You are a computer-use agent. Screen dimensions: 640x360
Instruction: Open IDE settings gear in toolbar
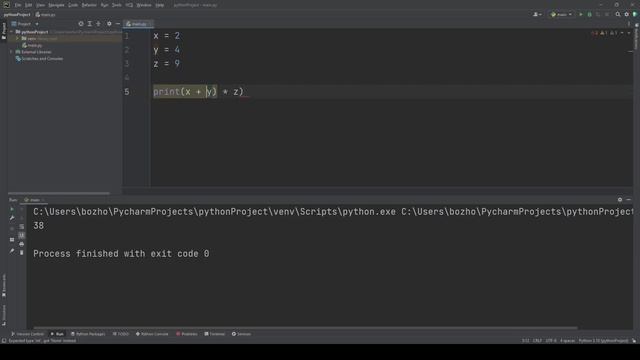tap(627, 15)
